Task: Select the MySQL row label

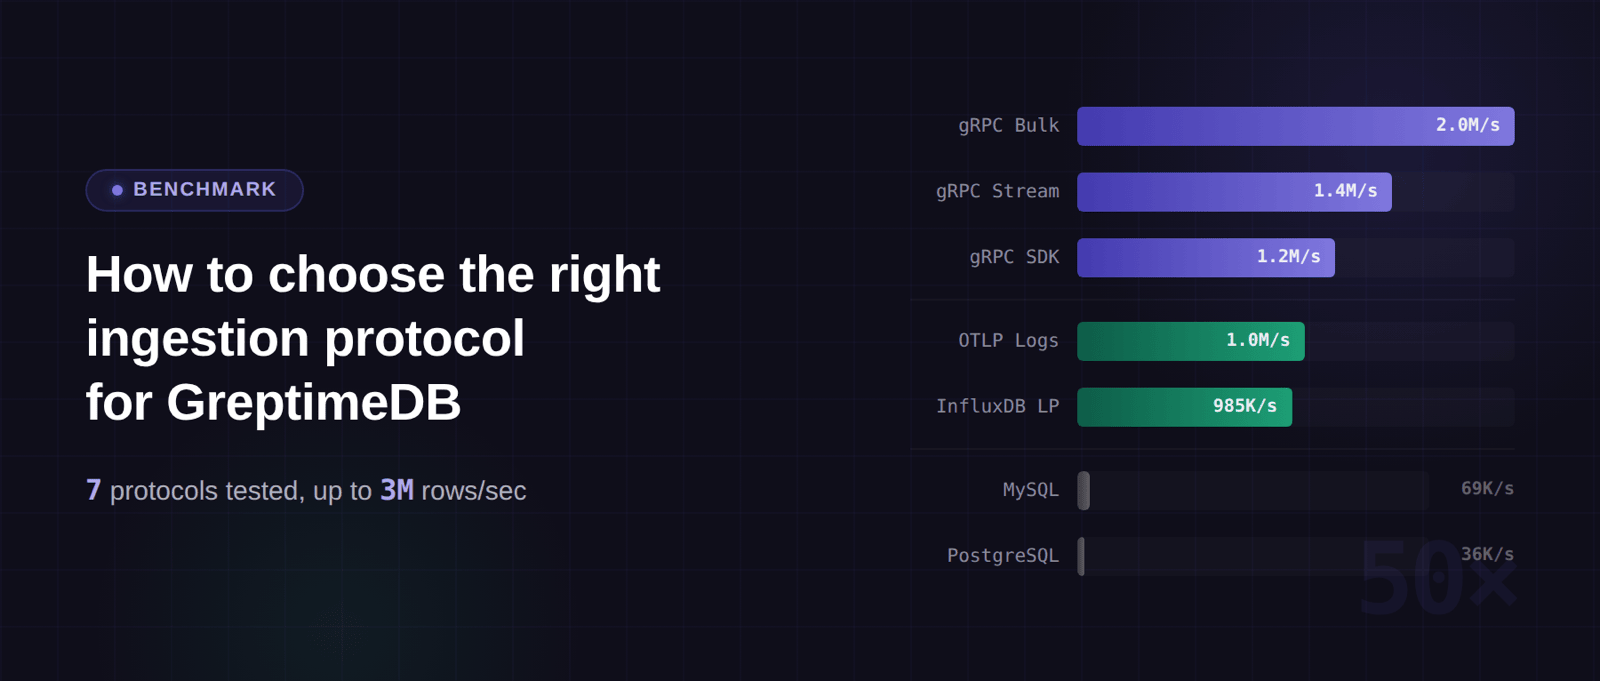Action: click(1030, 490)
